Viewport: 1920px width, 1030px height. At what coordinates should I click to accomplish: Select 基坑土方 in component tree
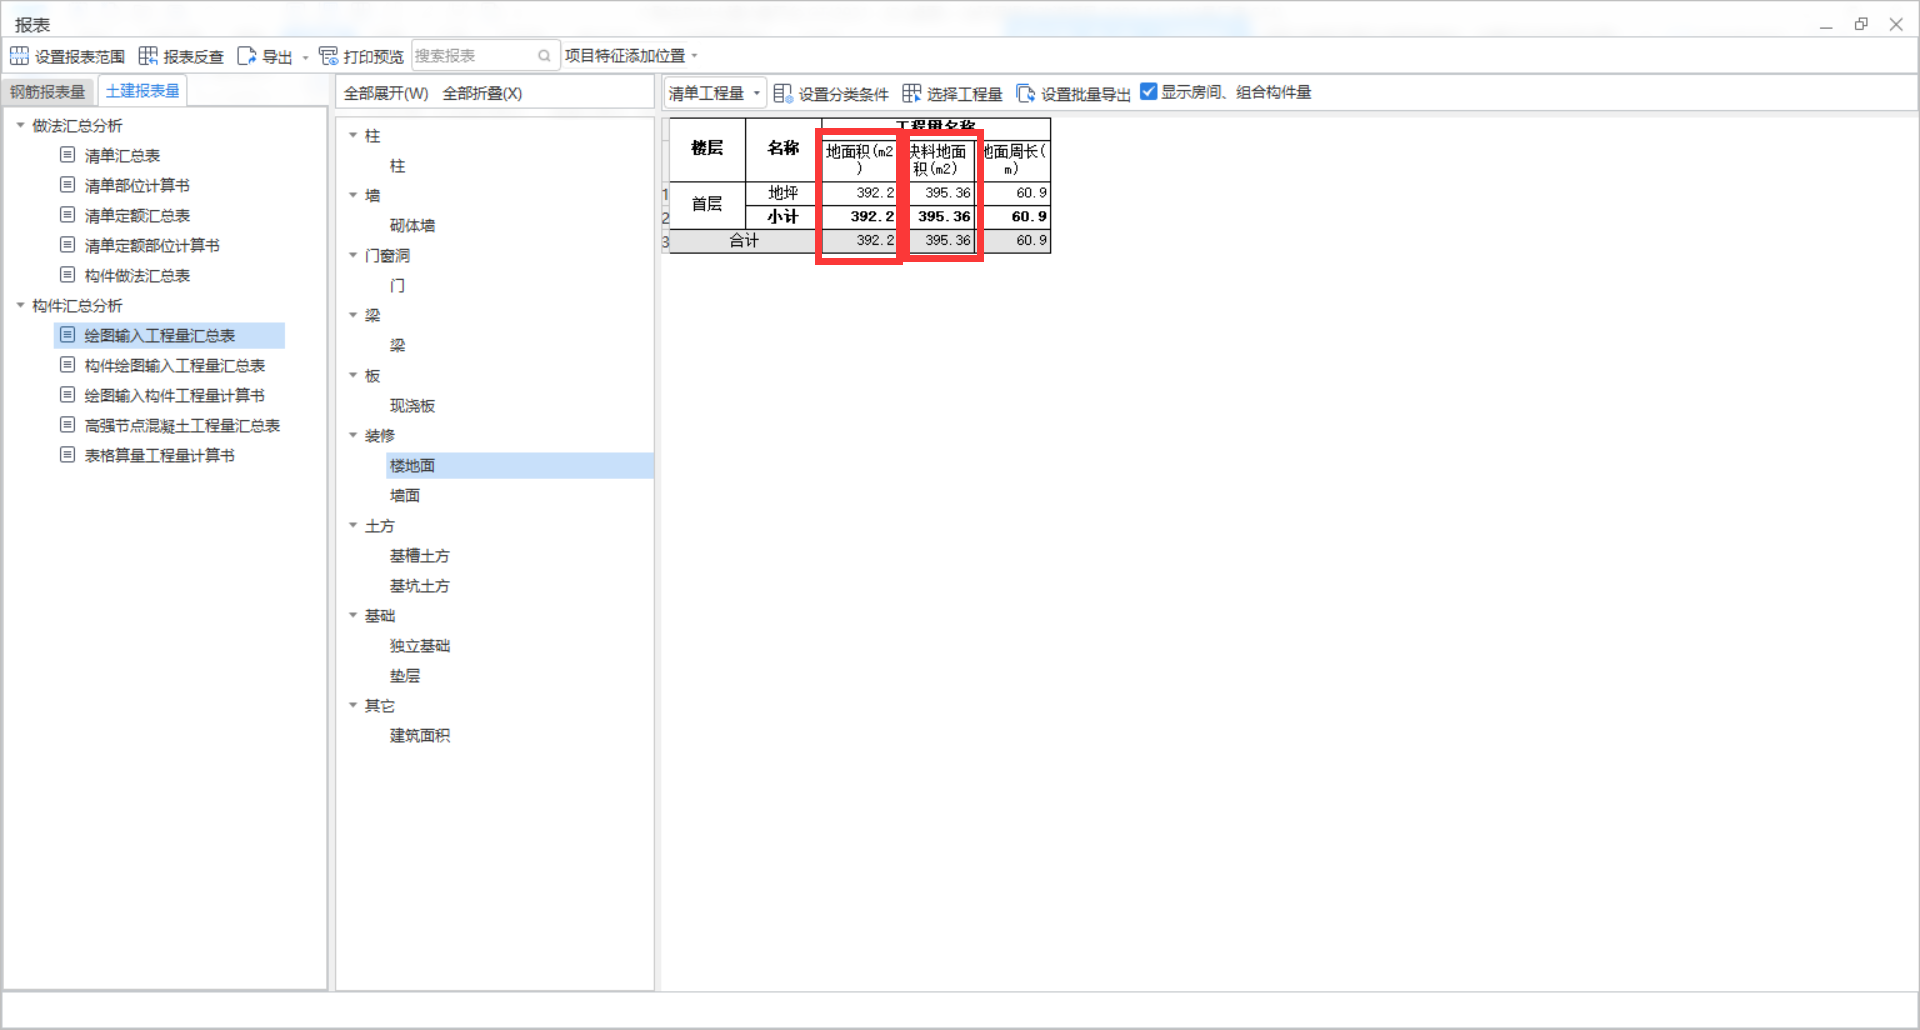420,586
